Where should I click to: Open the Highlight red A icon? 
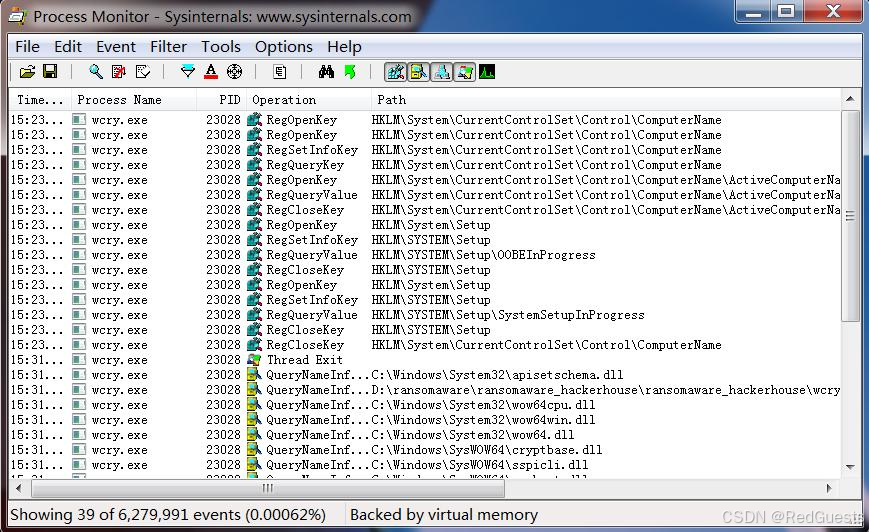click(211, 71)
